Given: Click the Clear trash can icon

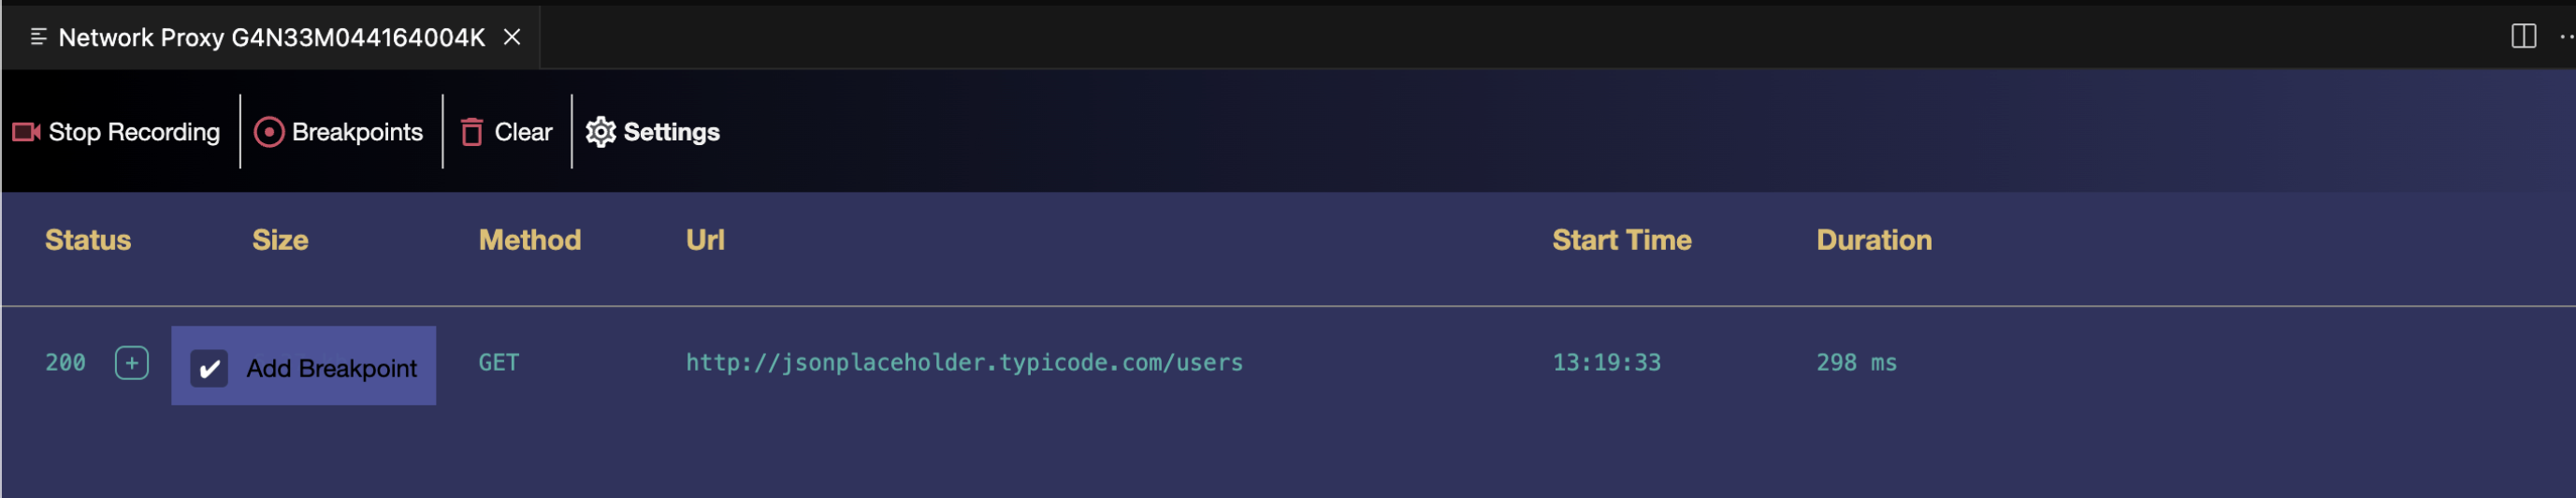Looking at the screenshot, I should tap(472, 132).
